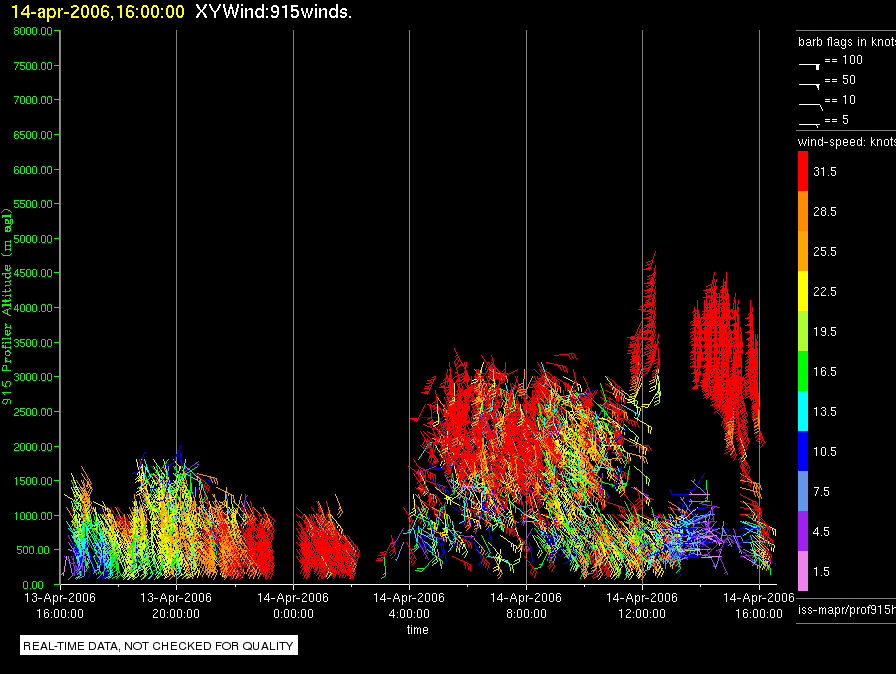This screenshot has width=896, height=674.
Task: Click the real-time data quality notice box
Action: coord(159,645)
